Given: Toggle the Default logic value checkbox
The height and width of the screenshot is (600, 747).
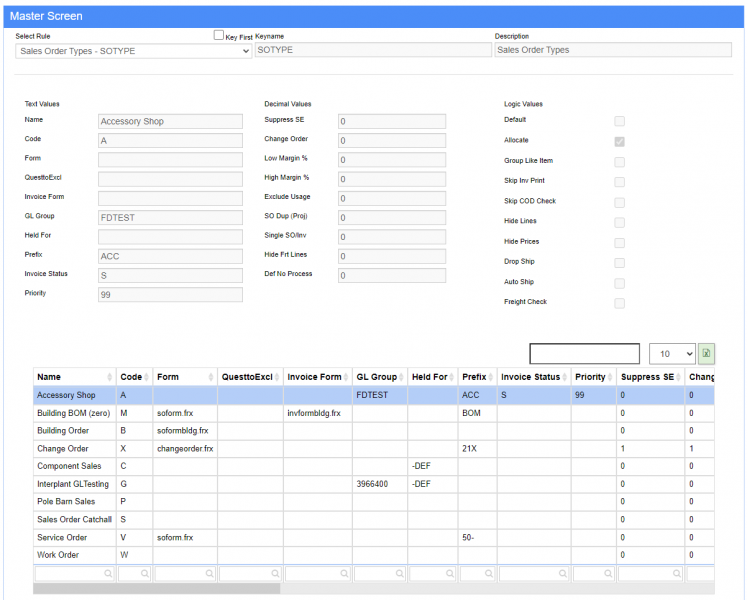Looking at the screenshot, I should tap(620, 120).
